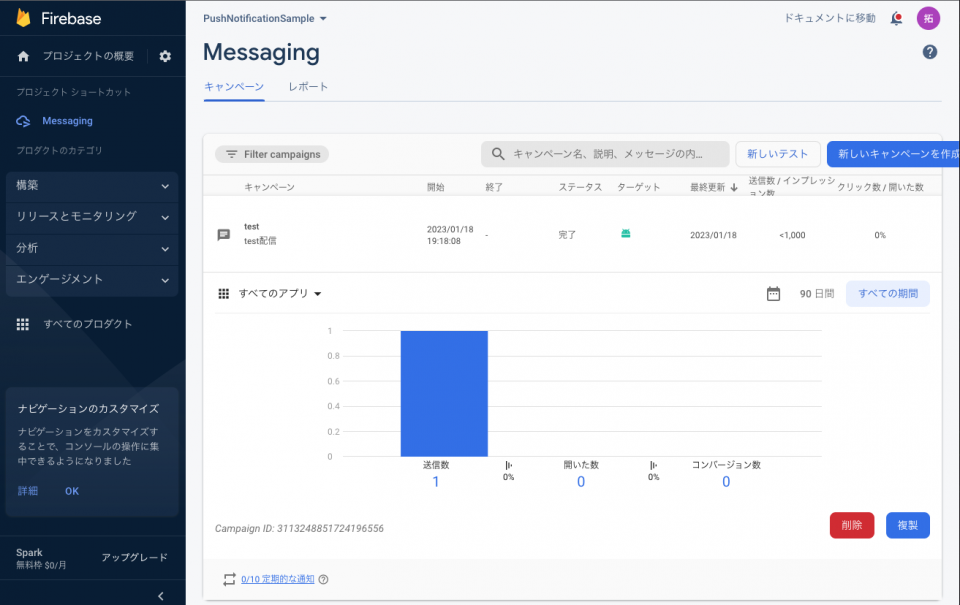Open the calendar icon next to 90日間
The height and width of the screenshot is (605, 960).
coord(773,293)
